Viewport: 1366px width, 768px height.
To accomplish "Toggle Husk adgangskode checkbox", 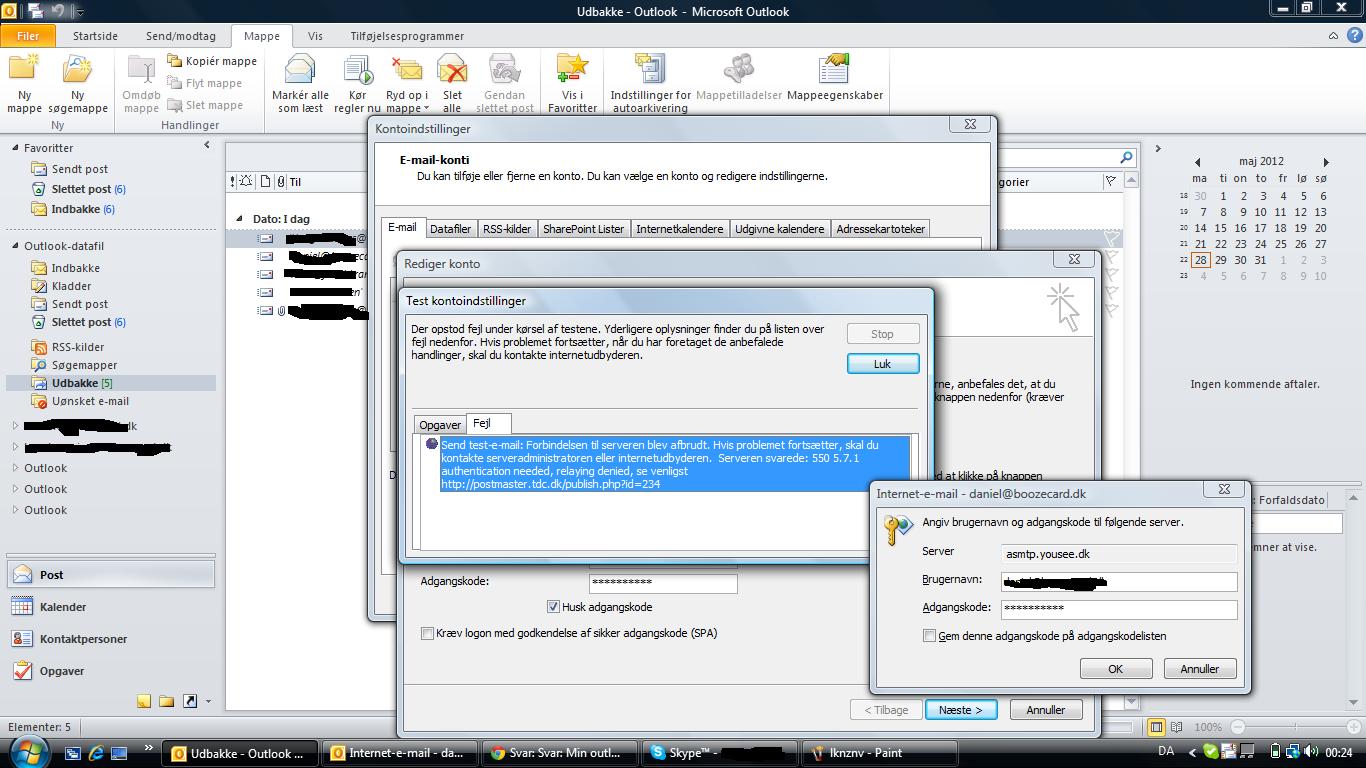I will click(553, 607).
